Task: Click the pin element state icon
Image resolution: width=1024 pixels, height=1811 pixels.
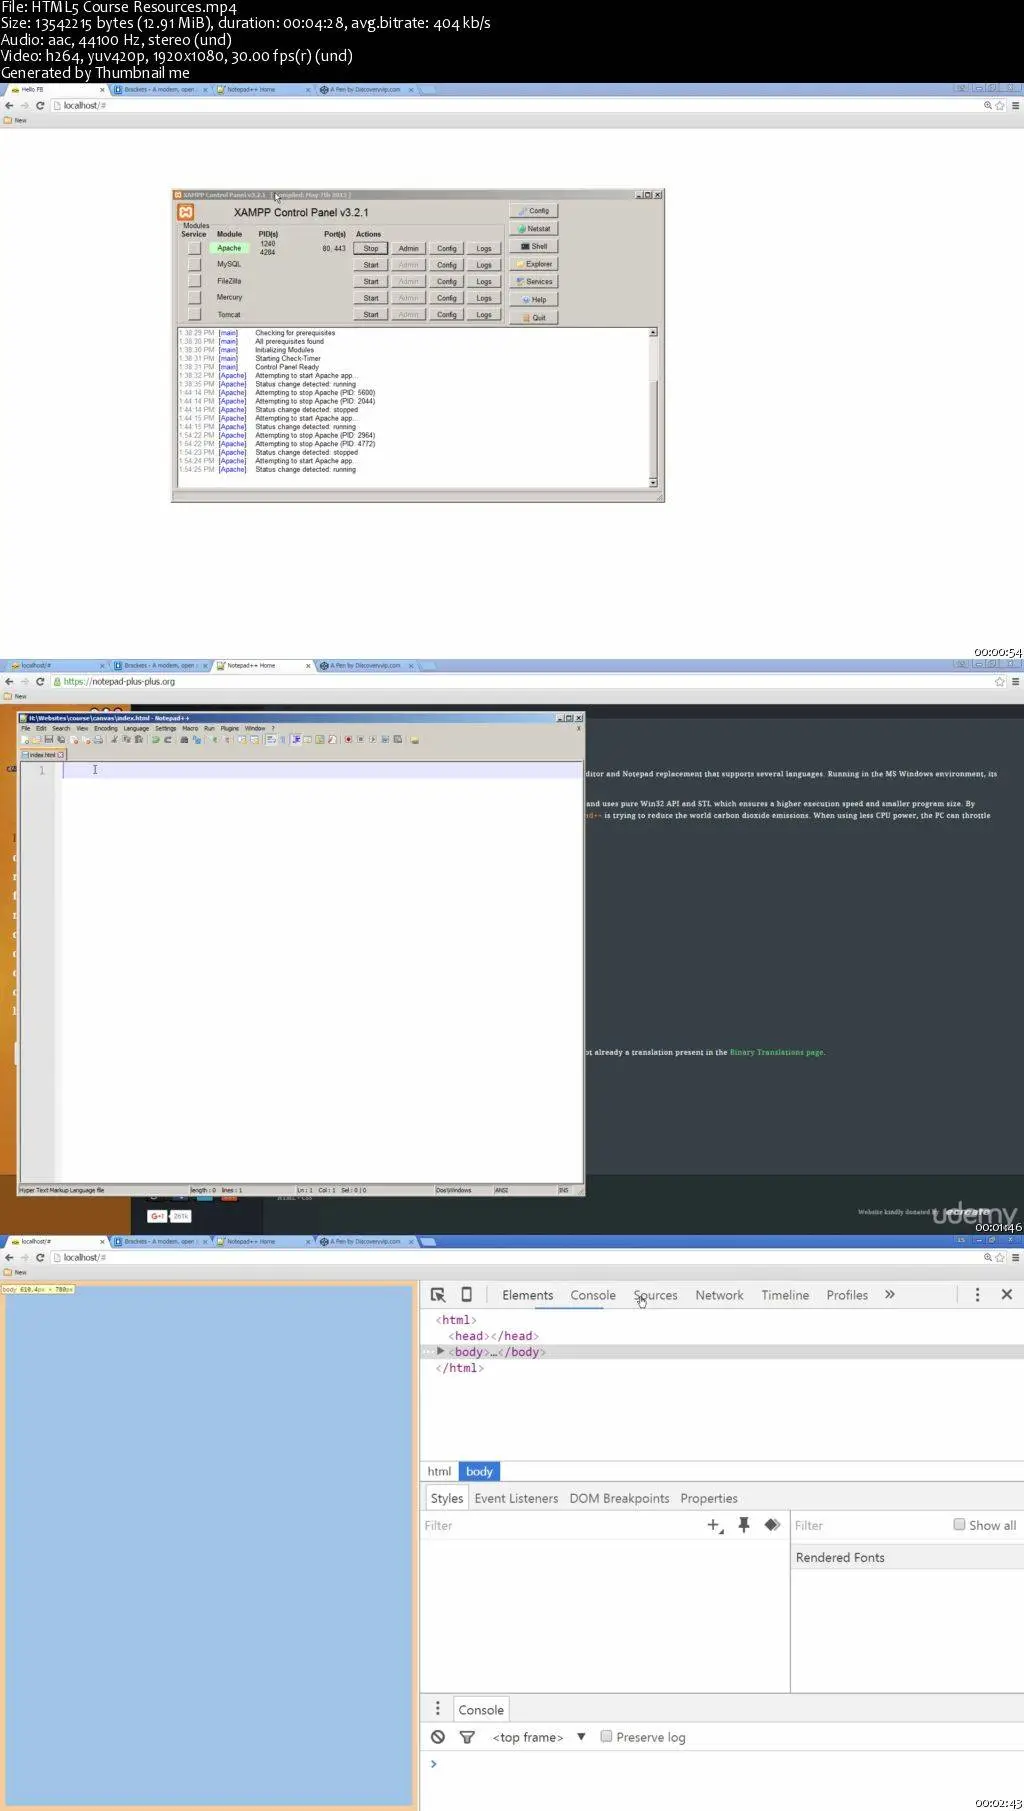Action: point(744,1525)
